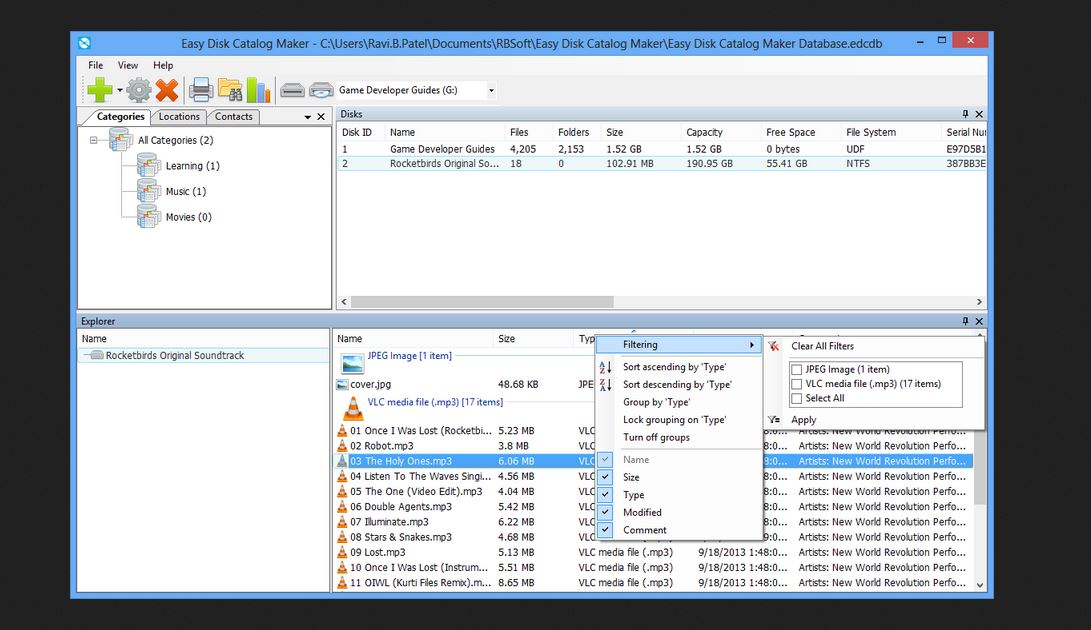Click the cover.jpg file icon
The height and width of the screenshot is (630, 1091).
coord(342,384)
